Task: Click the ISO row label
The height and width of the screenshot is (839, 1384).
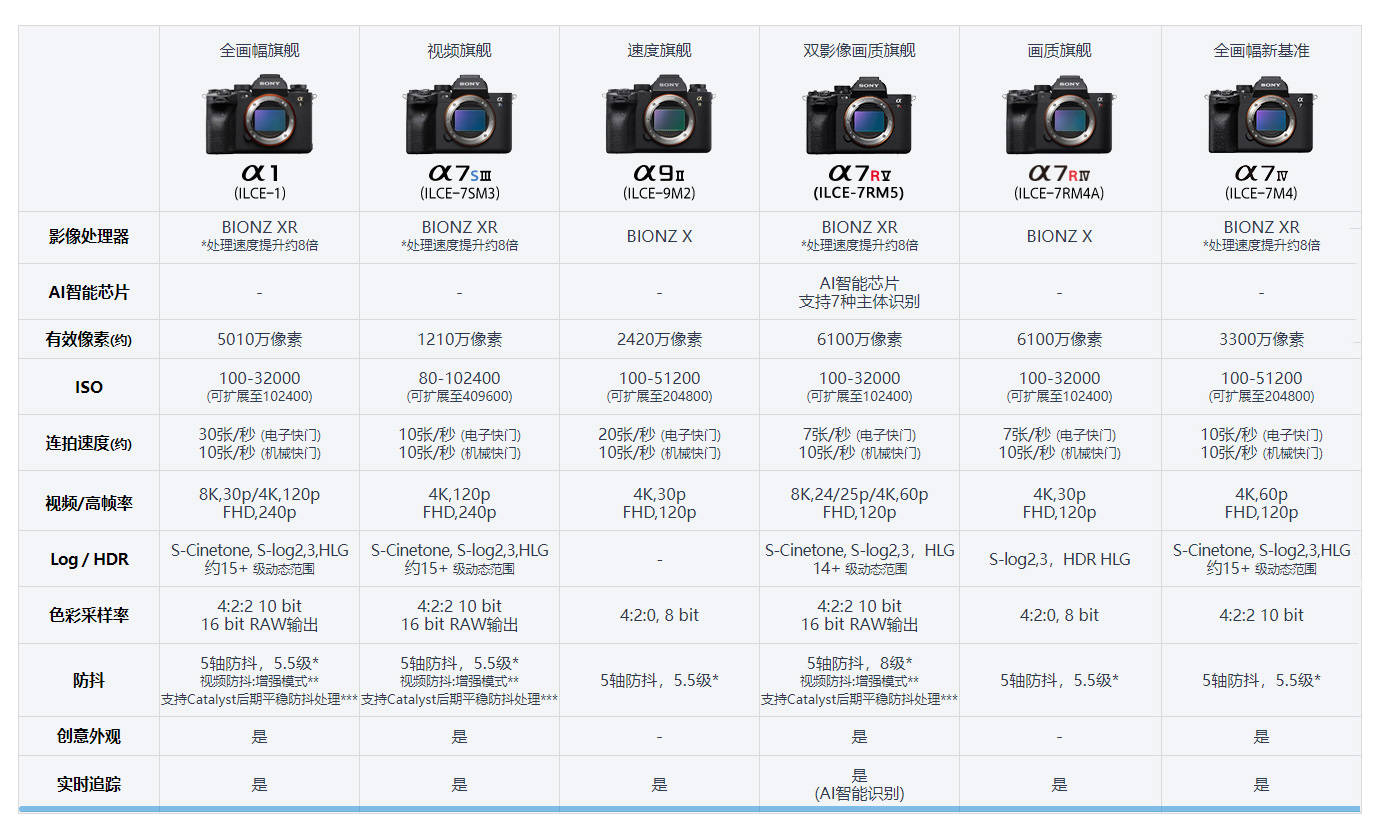Action: coord(89,387)
